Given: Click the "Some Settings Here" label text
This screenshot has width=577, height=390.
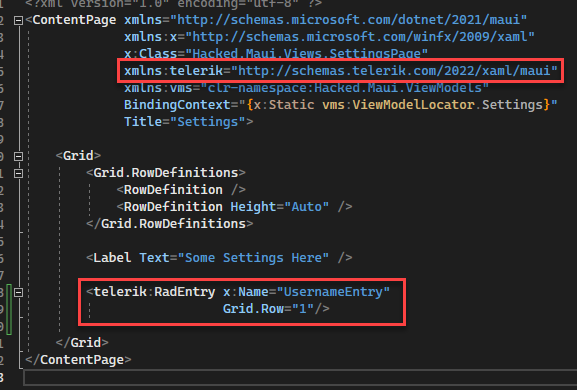Looking at the screenshot, I should [253, 258].
